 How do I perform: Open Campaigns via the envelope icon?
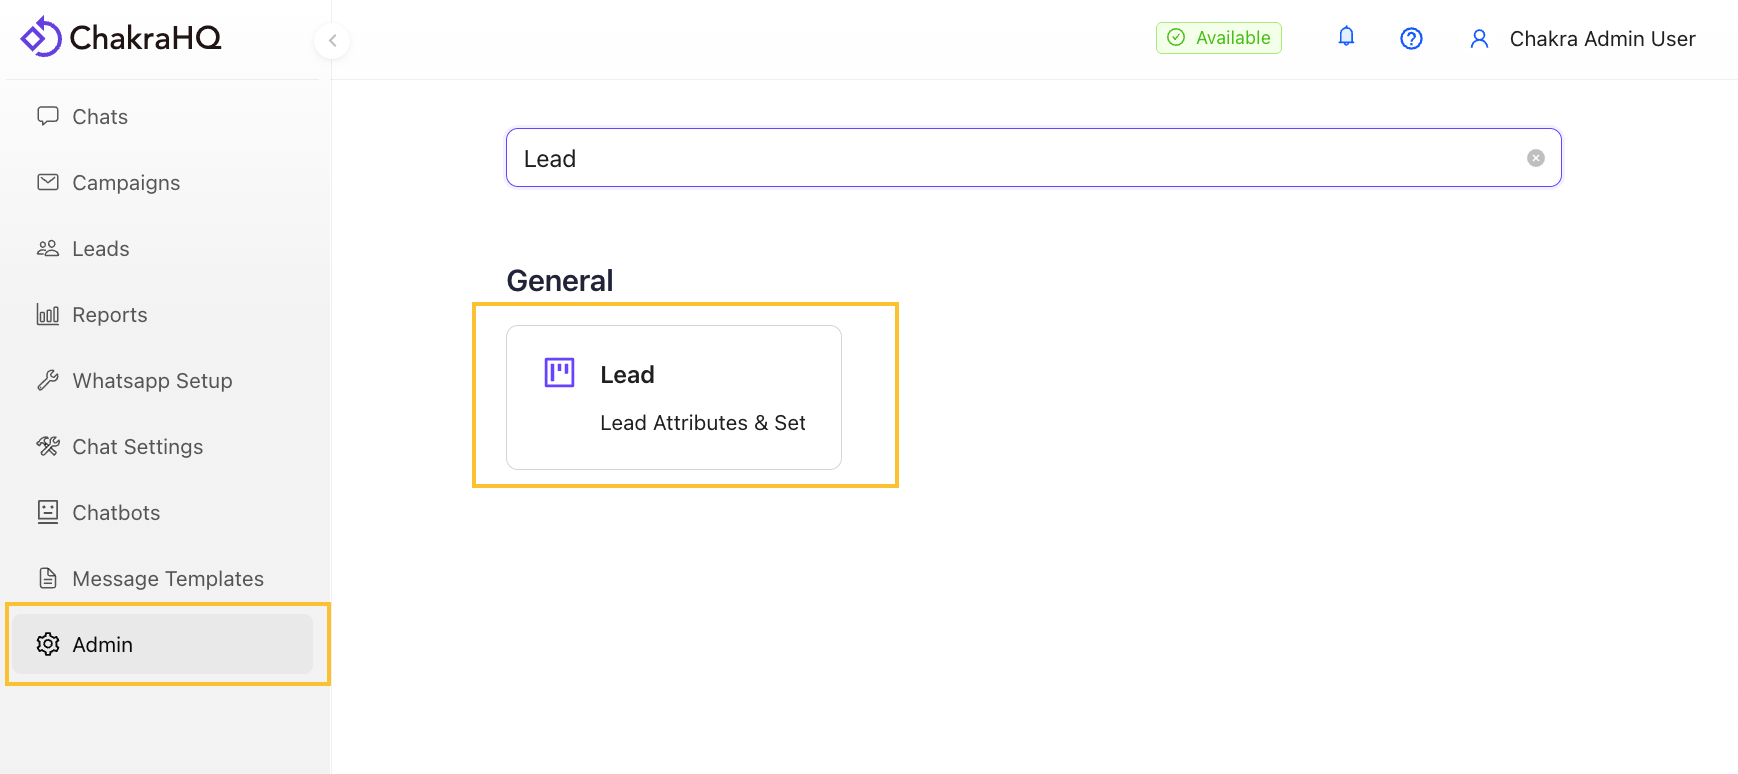[47, 181]
